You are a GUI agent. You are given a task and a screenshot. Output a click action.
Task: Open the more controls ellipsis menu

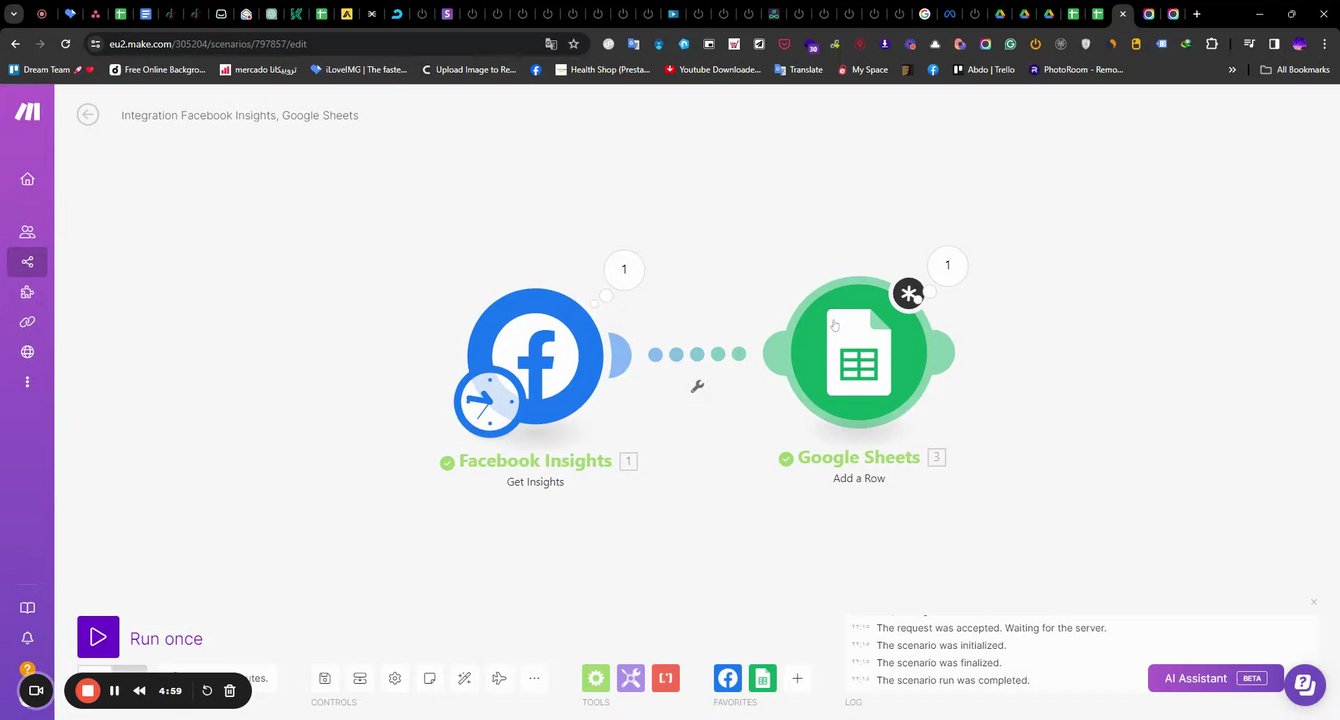(x=534, y=678)
